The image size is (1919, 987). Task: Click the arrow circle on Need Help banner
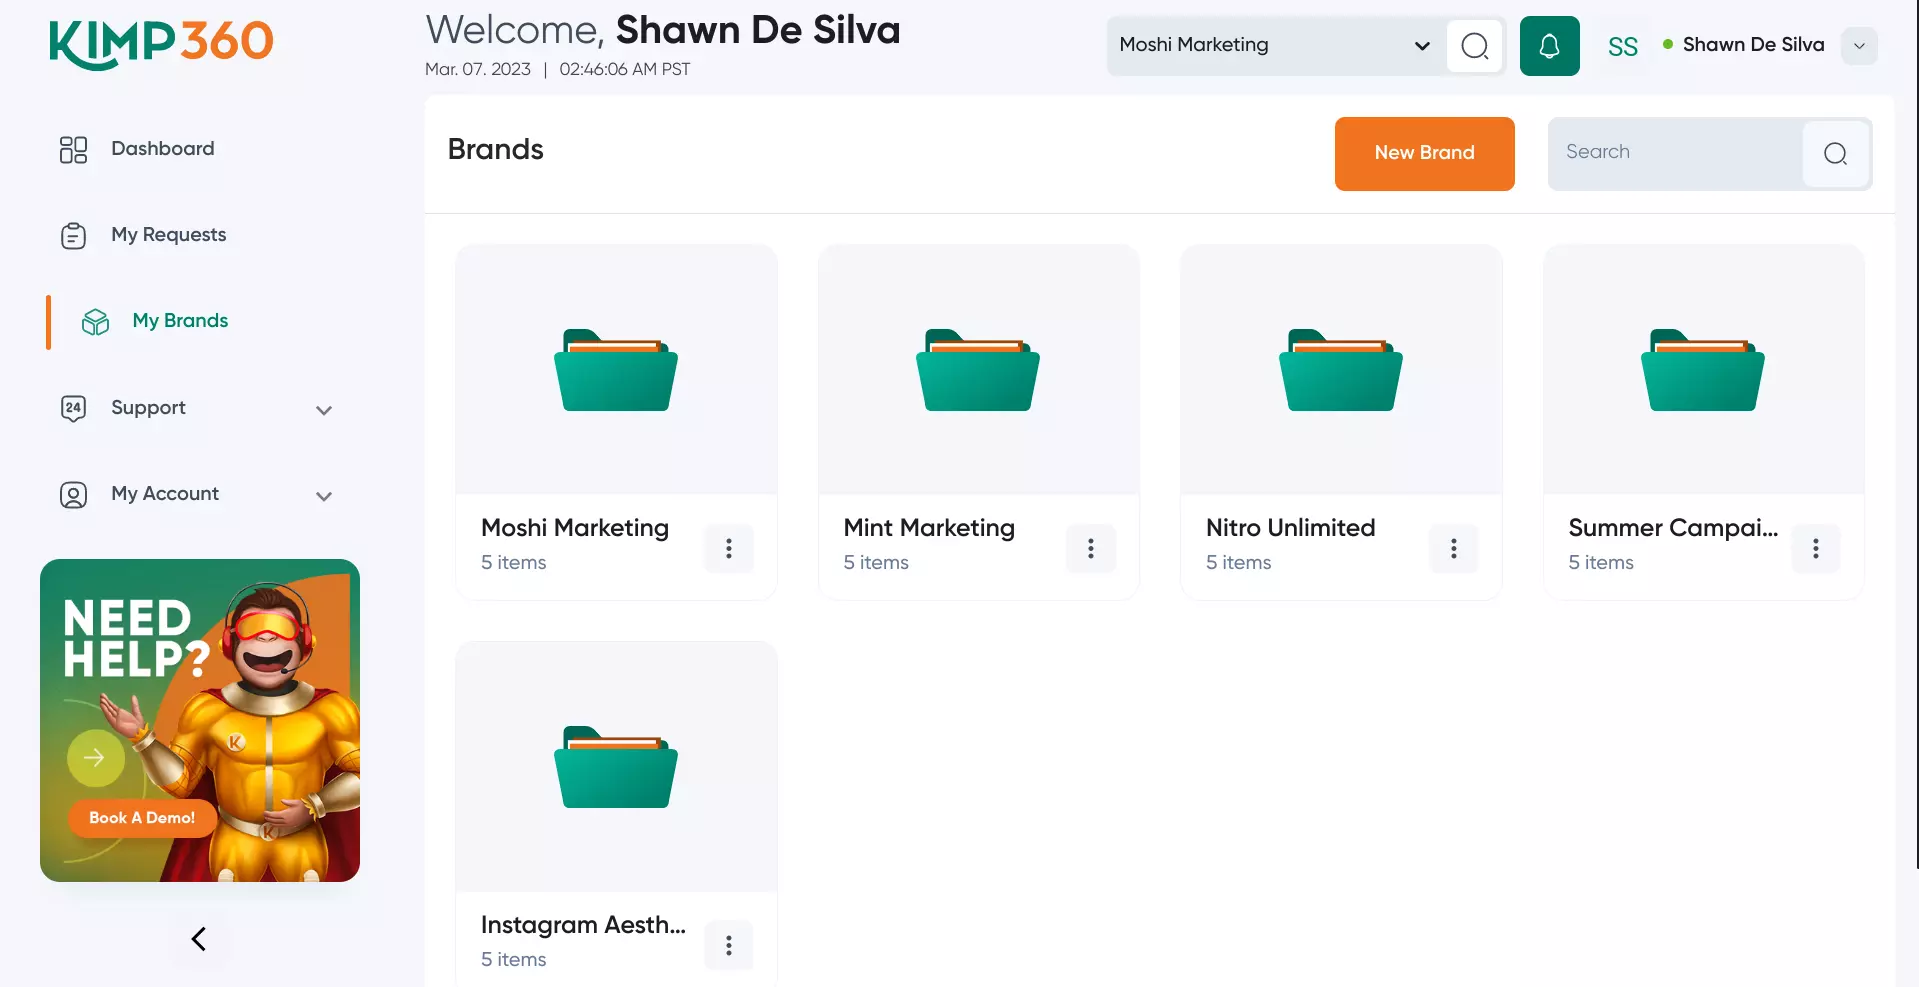point(95,758)
